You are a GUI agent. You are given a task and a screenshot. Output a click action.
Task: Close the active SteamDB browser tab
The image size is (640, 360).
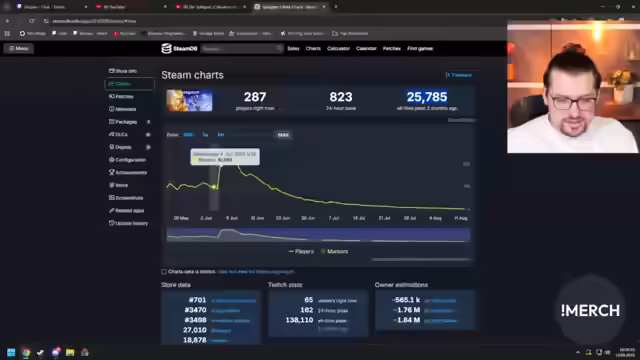pos(324,7)
